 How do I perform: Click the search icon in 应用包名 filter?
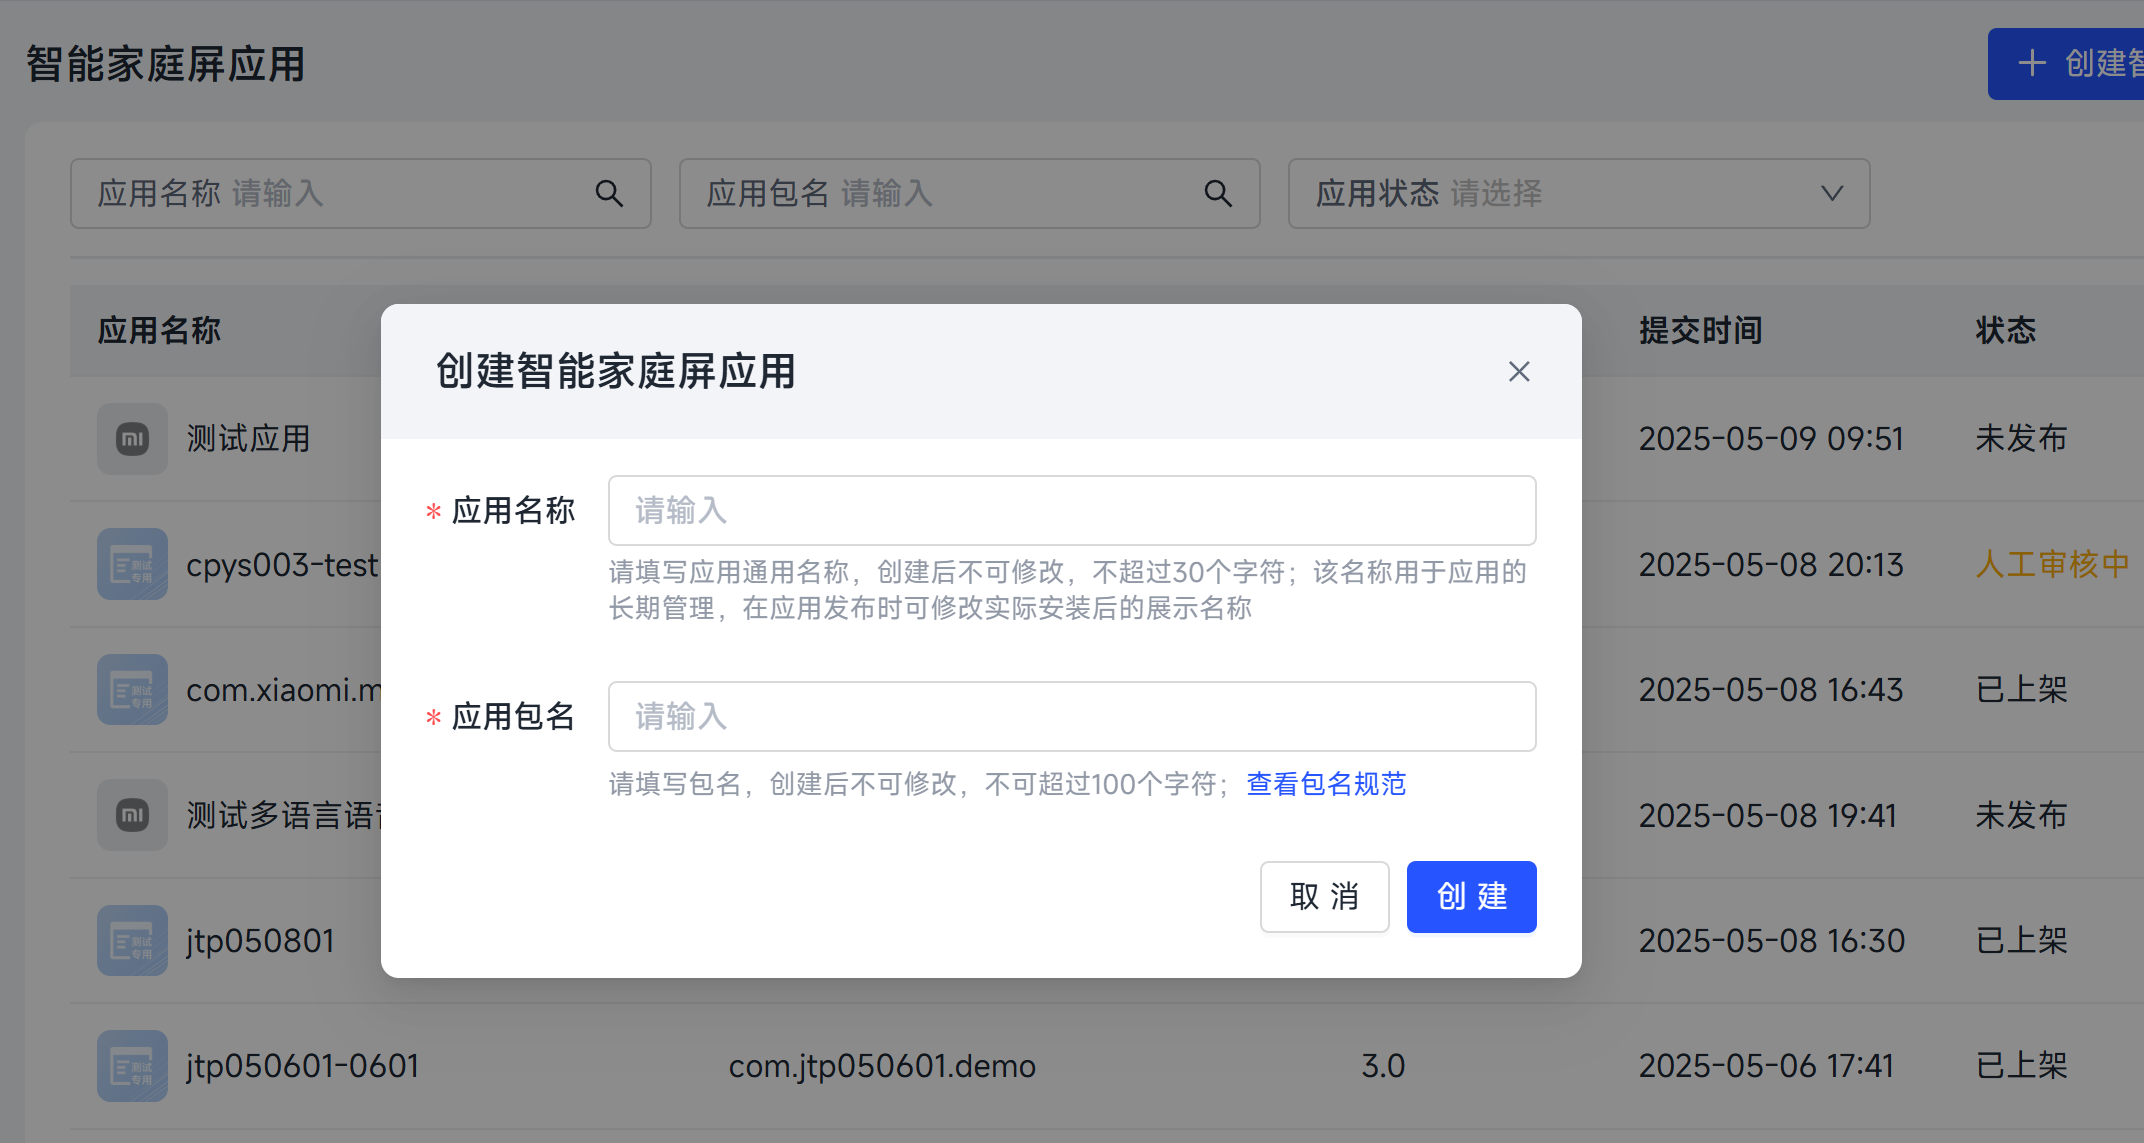1217,194
